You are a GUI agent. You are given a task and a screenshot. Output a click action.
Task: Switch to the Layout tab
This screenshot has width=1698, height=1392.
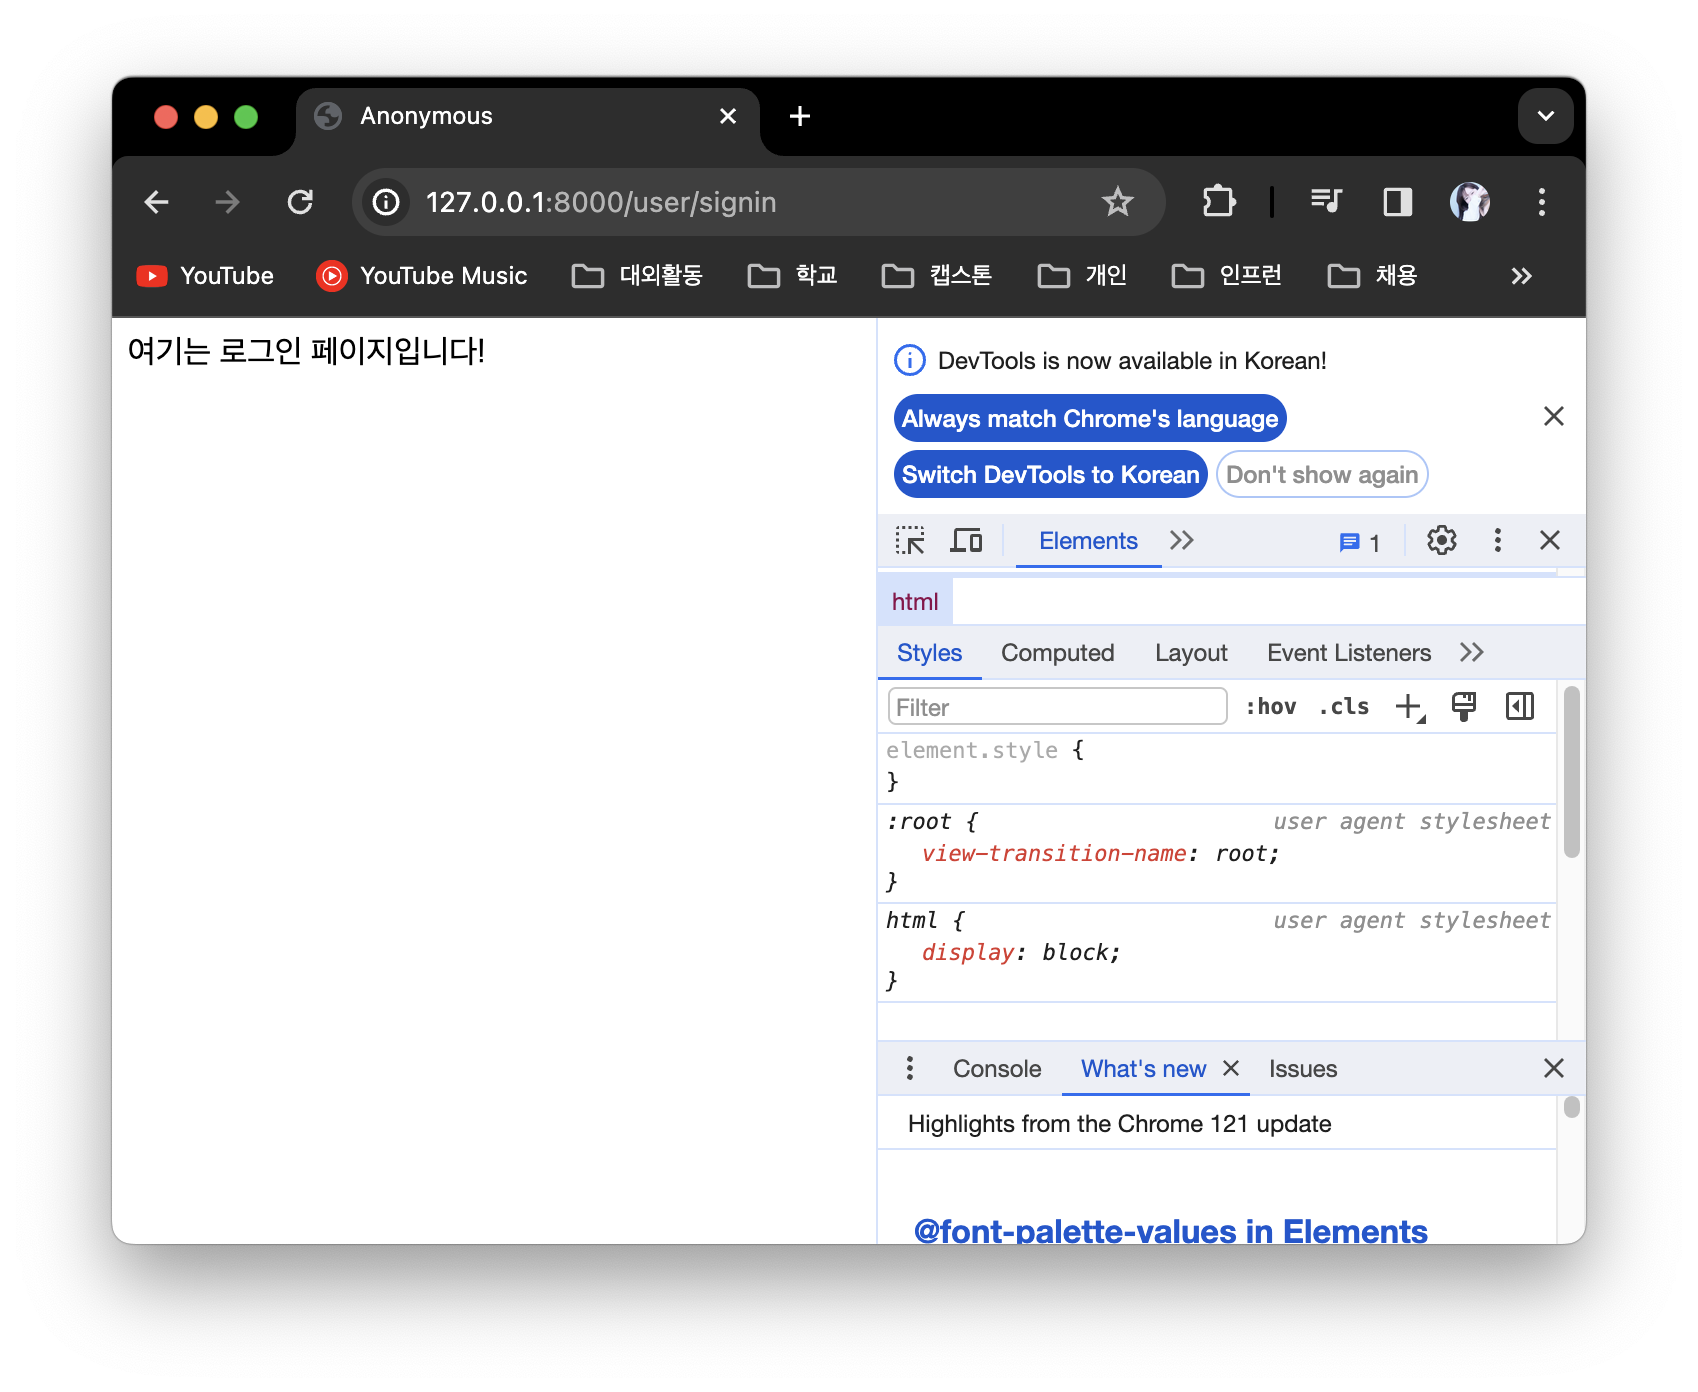pos(1191,653)
